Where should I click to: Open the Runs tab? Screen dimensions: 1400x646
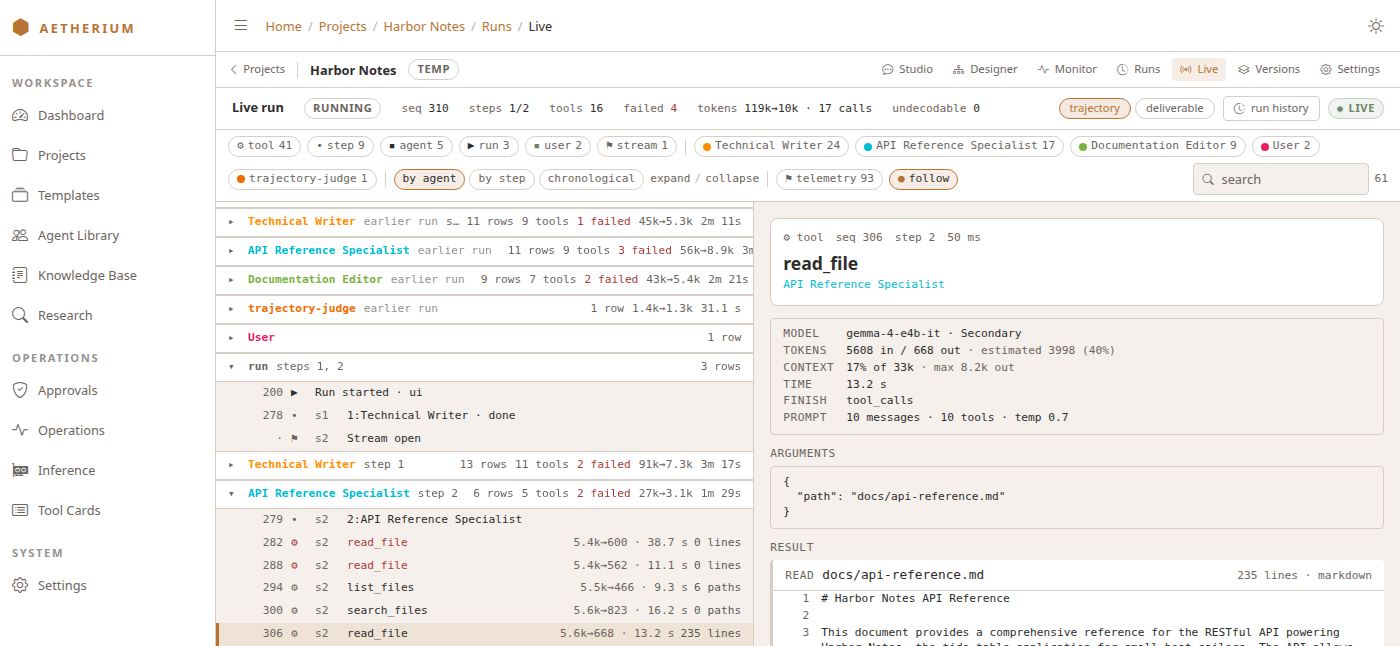pyautogui.click(x=1138, y=69)
